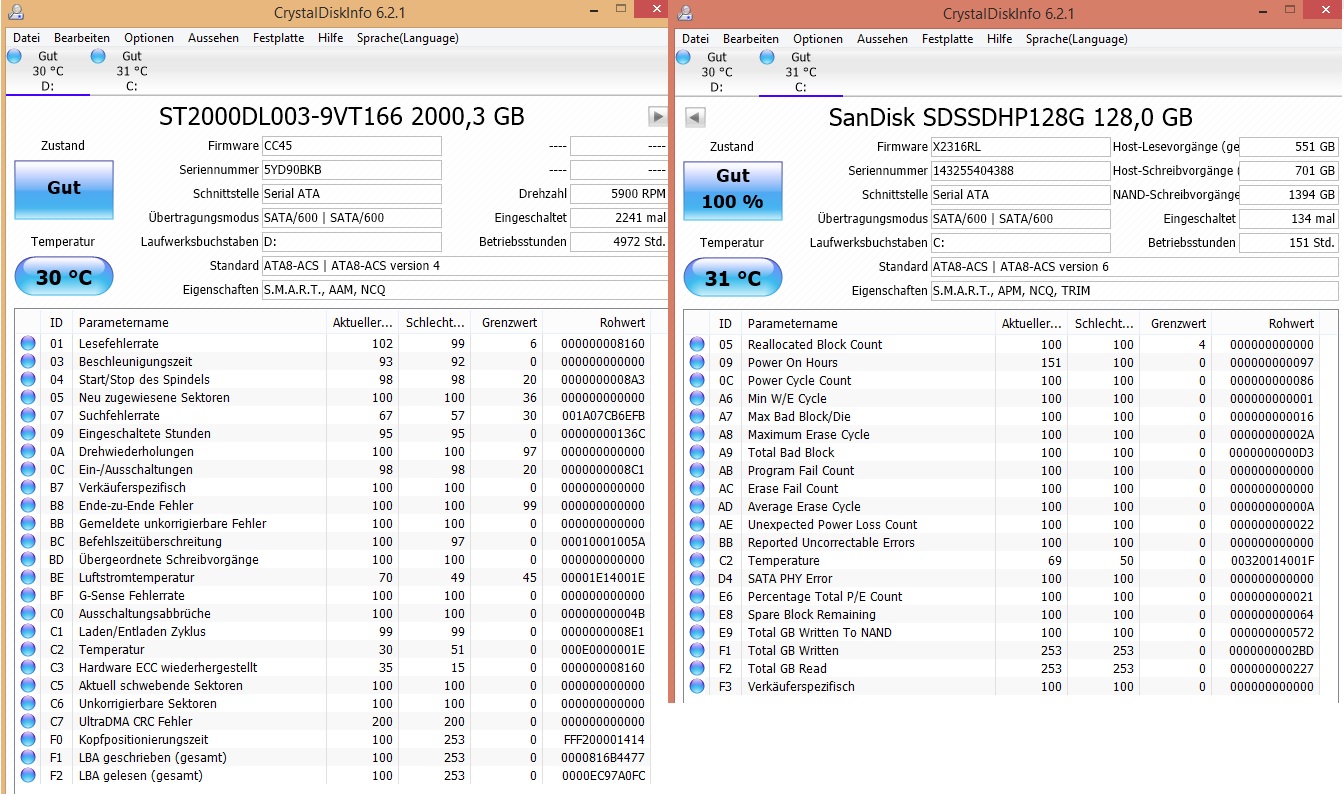Select the status orb for Unexpected Power Loss Count
This screenshot has height=796, width=1344.
point(697,525)
